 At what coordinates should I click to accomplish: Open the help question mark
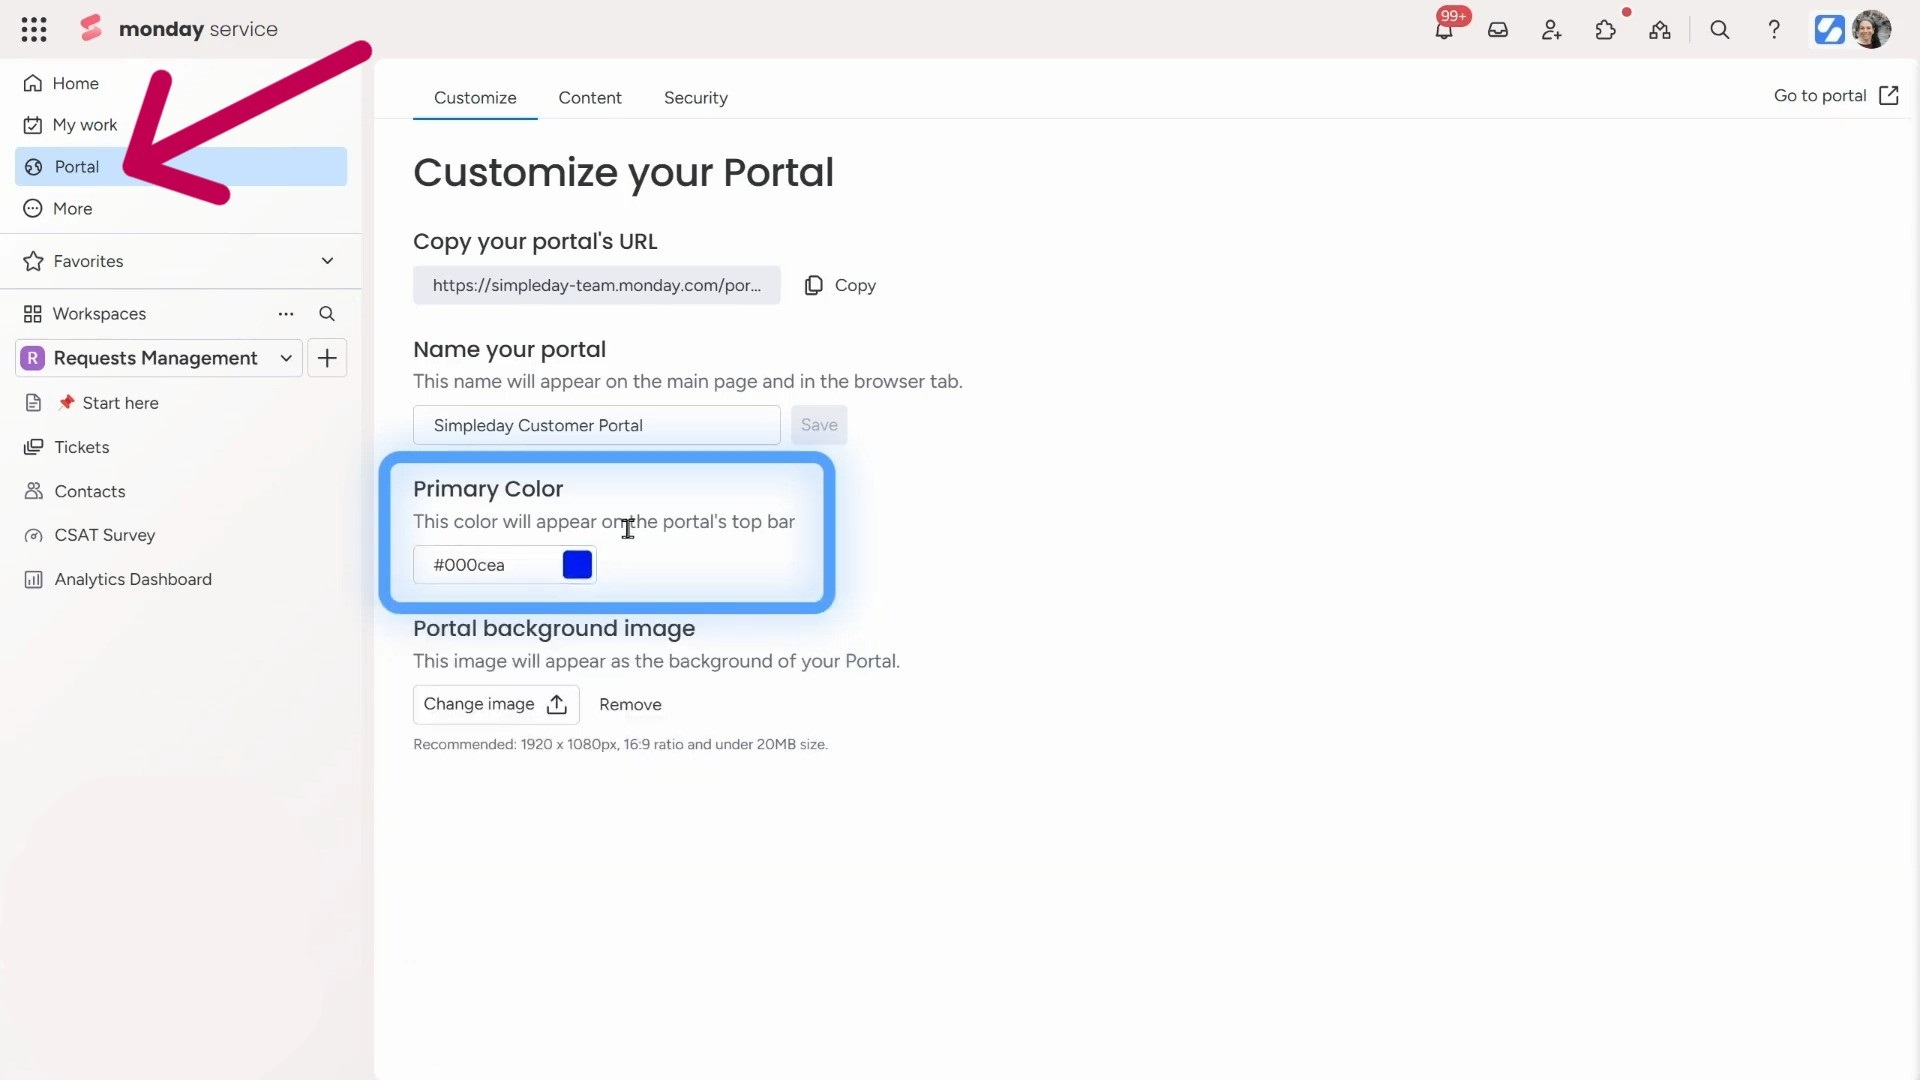pos(1774,30)
